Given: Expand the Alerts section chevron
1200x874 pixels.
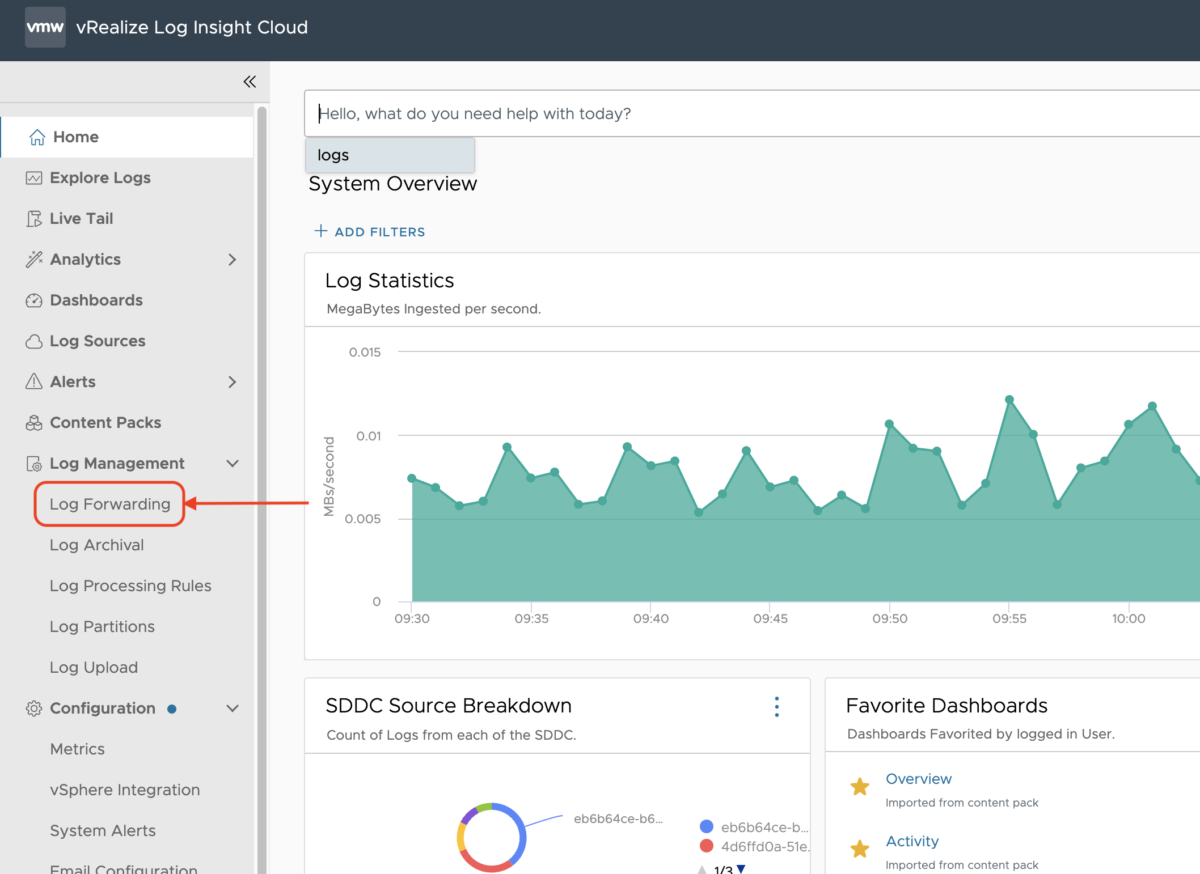Looking at the screenshot, I should tap(232, 381).
